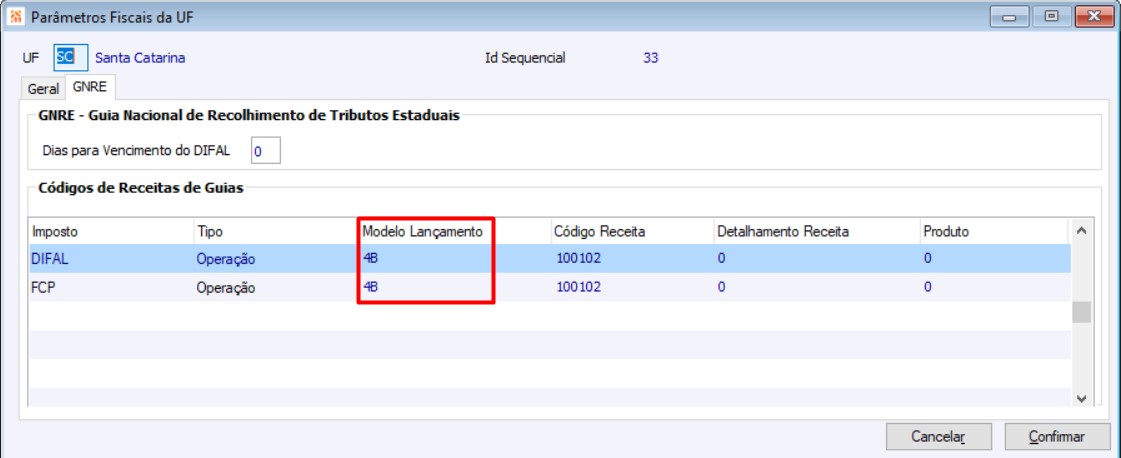
Task: Click Operação in the DIFAL row
Action: [226, 260]
